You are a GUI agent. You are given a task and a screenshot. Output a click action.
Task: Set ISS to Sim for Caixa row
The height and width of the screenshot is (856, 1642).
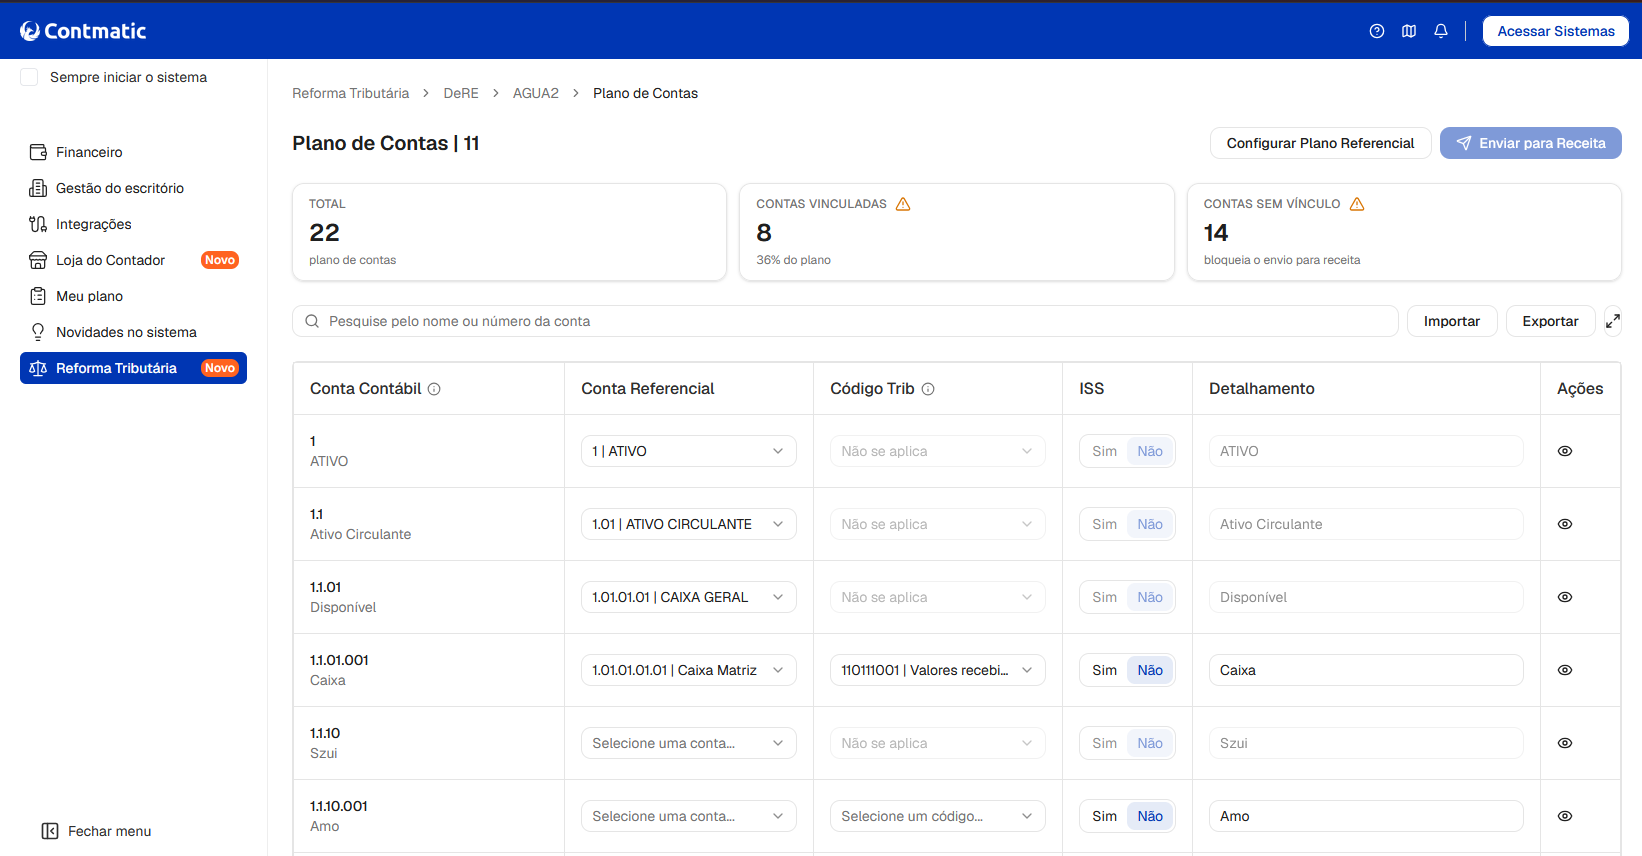(x=1104, y=670)
